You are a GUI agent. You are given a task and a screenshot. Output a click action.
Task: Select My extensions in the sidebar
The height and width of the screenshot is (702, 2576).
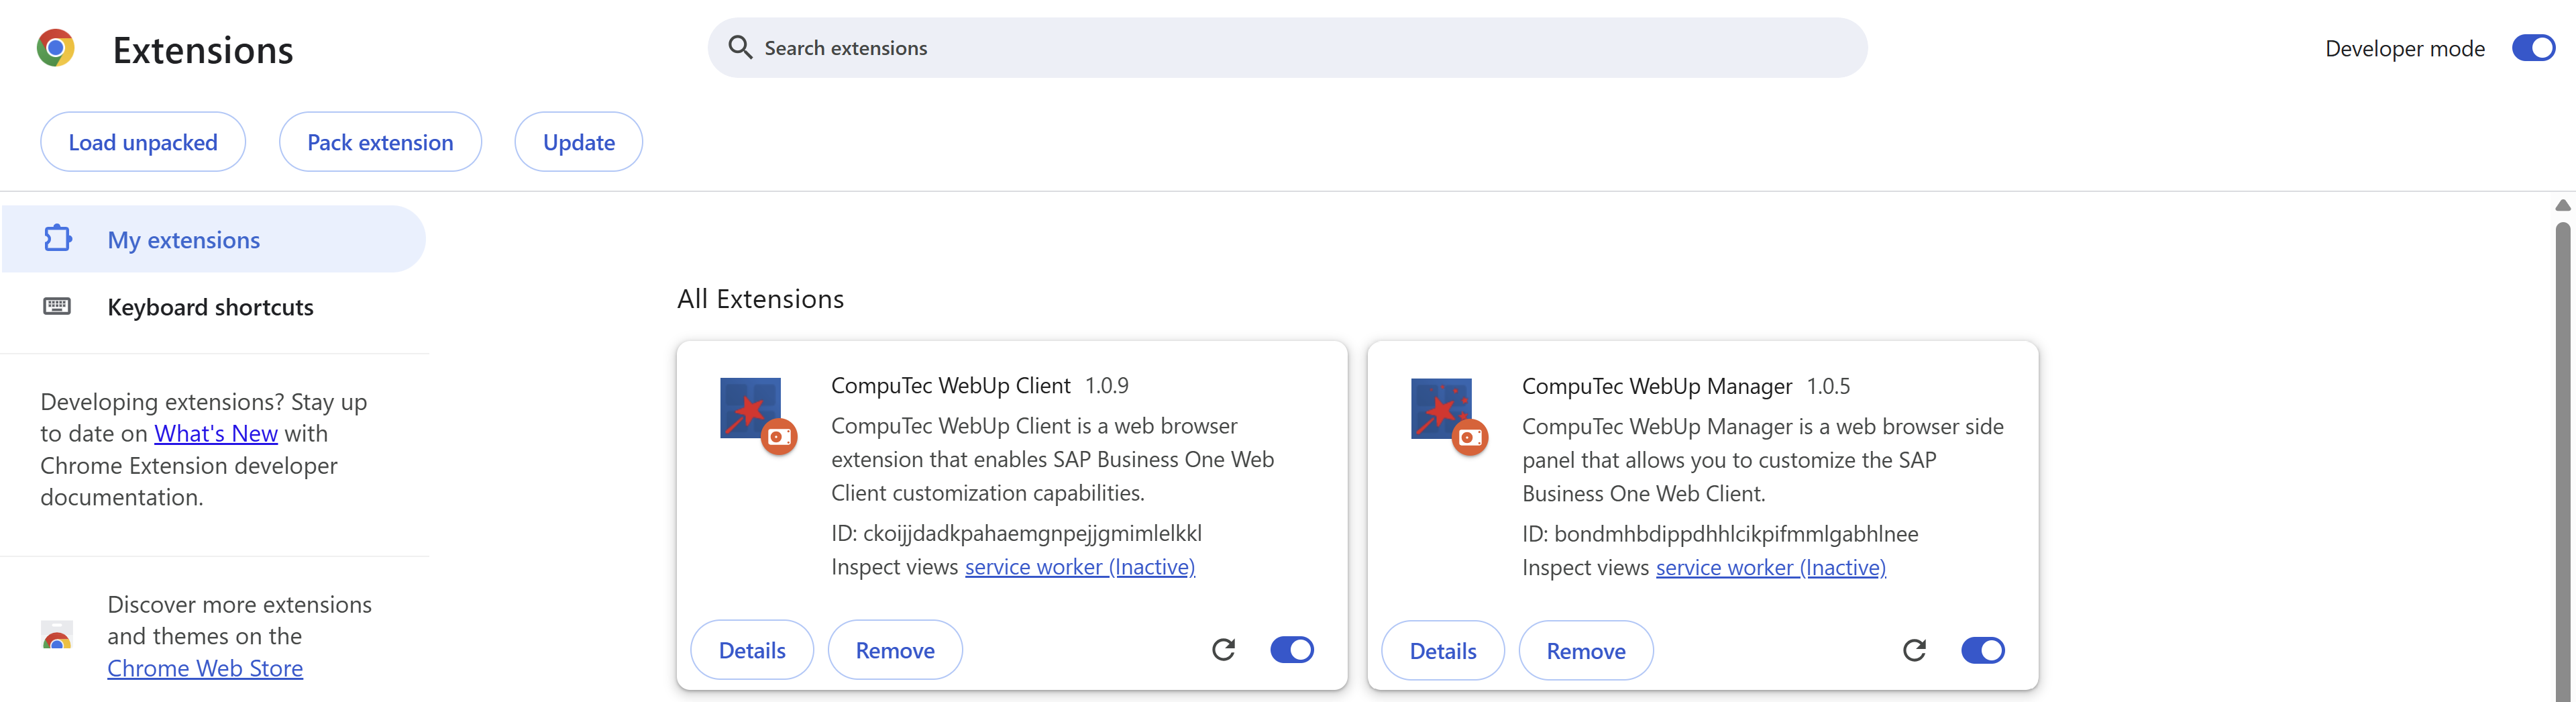coord(183,239)
